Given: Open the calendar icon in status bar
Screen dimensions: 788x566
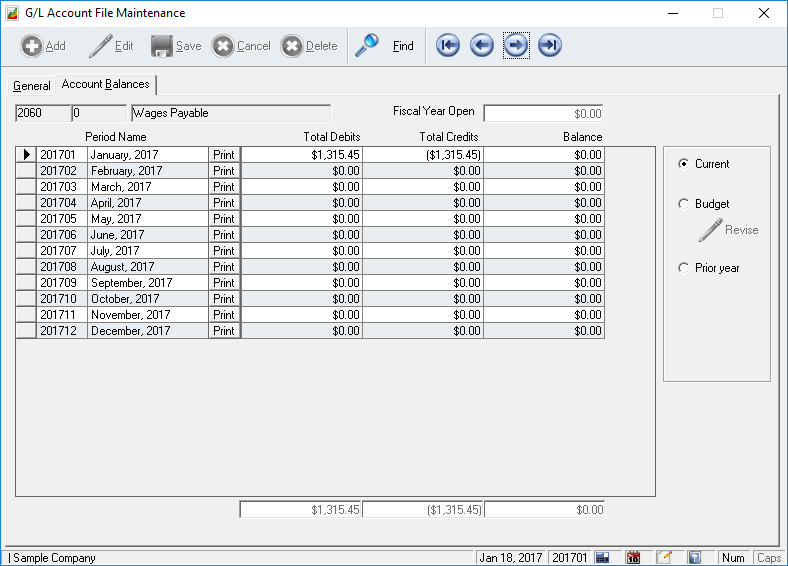Looking at the screenshot, I should coord(633,558).
